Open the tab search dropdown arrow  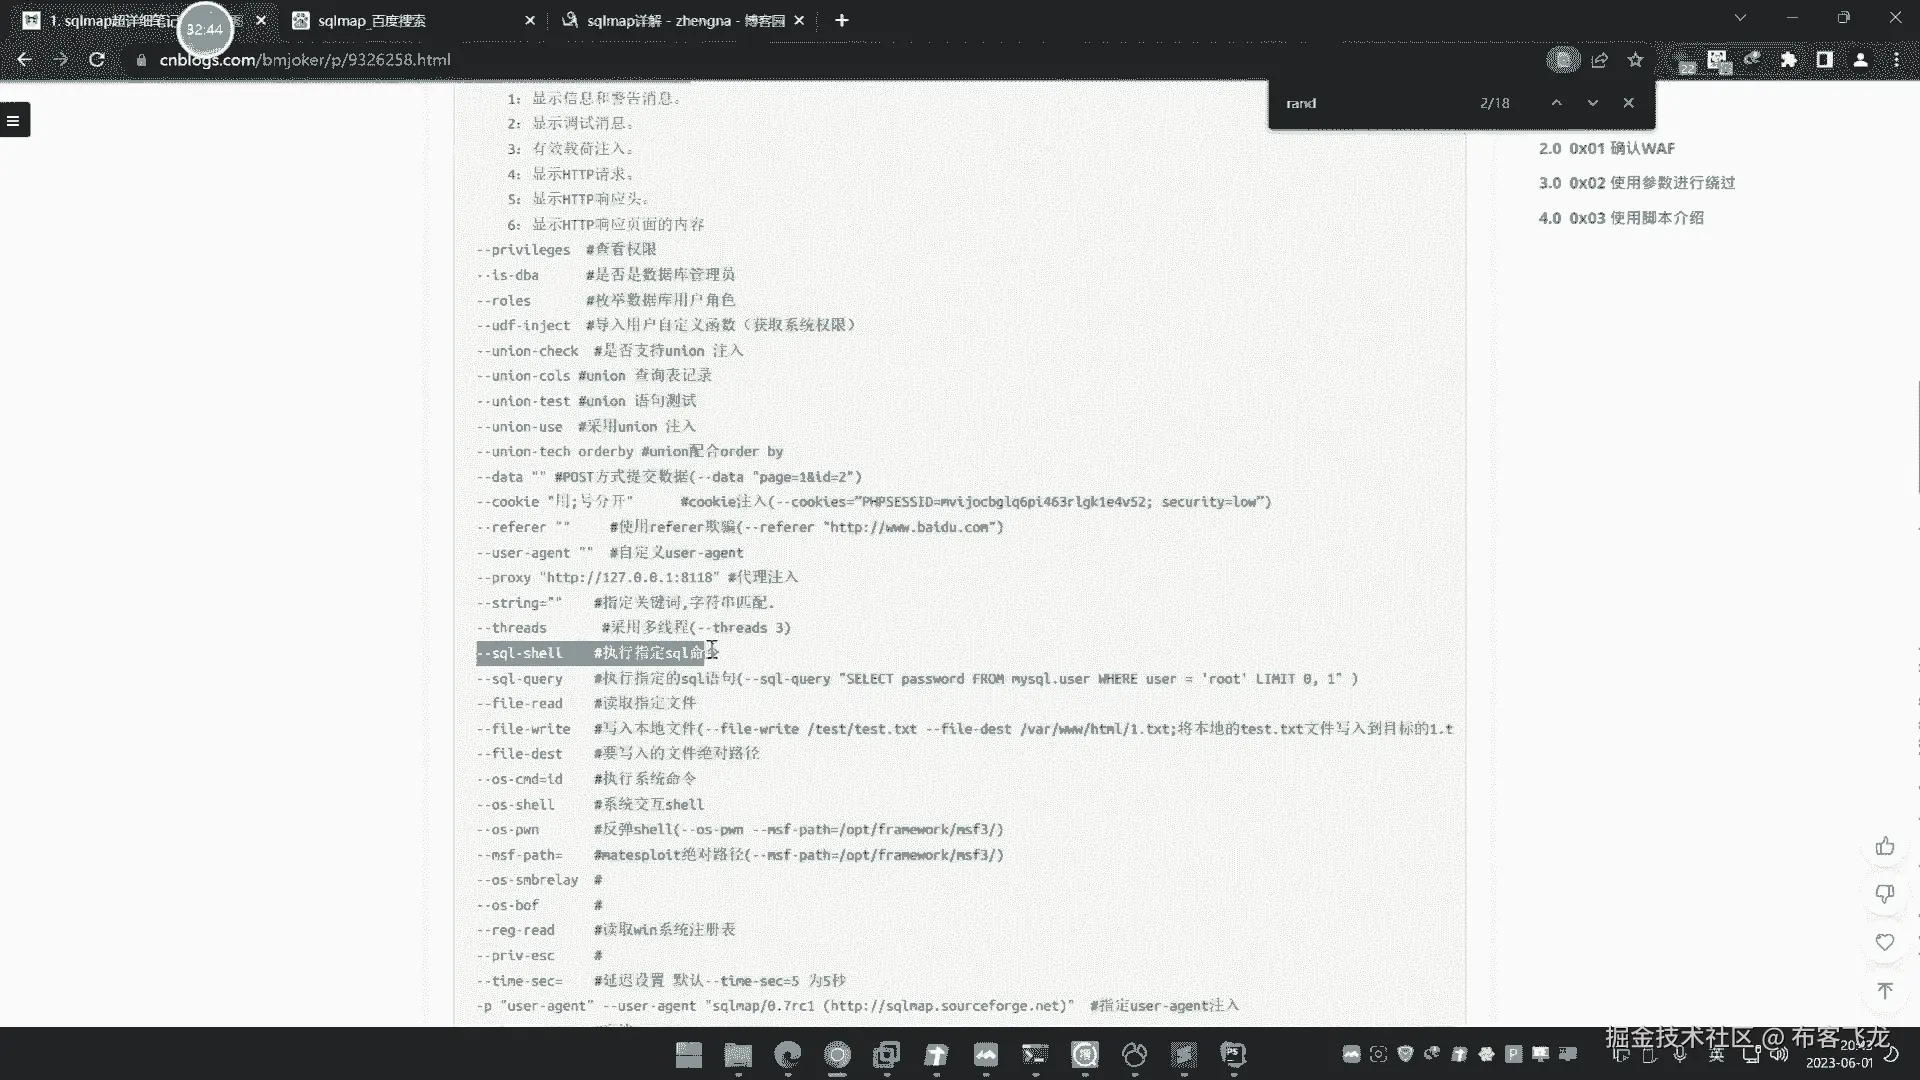click(x=1740, y=18)
